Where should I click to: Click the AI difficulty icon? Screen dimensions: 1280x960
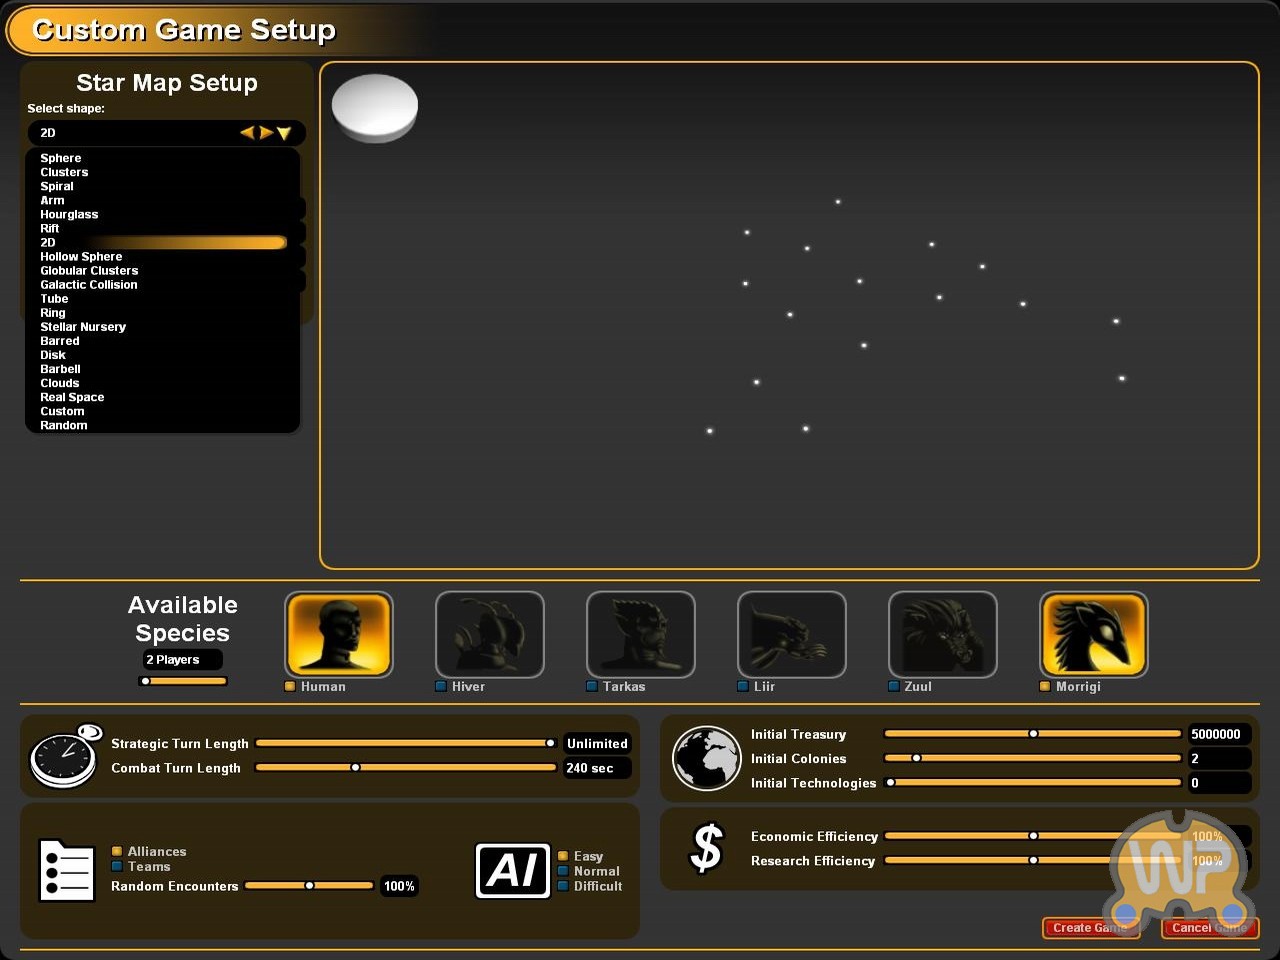512,870
